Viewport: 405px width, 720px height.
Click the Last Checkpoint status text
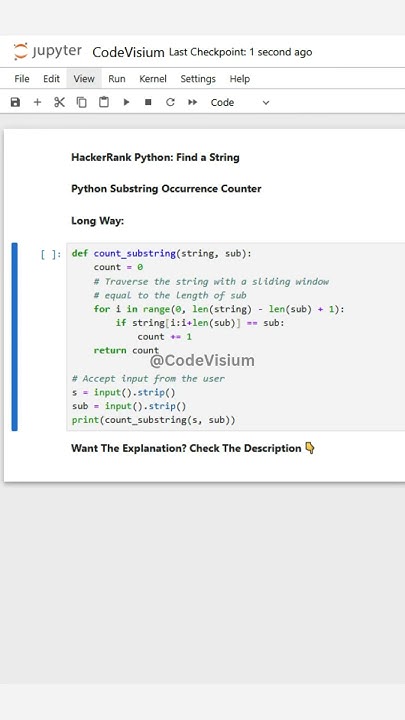241,52
